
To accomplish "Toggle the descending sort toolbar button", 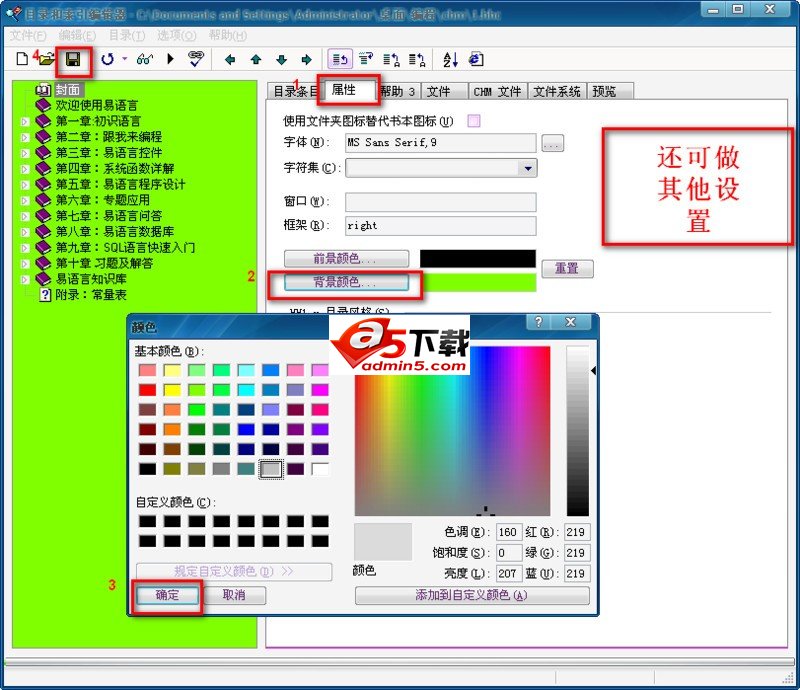I will [x=416, y=60].
